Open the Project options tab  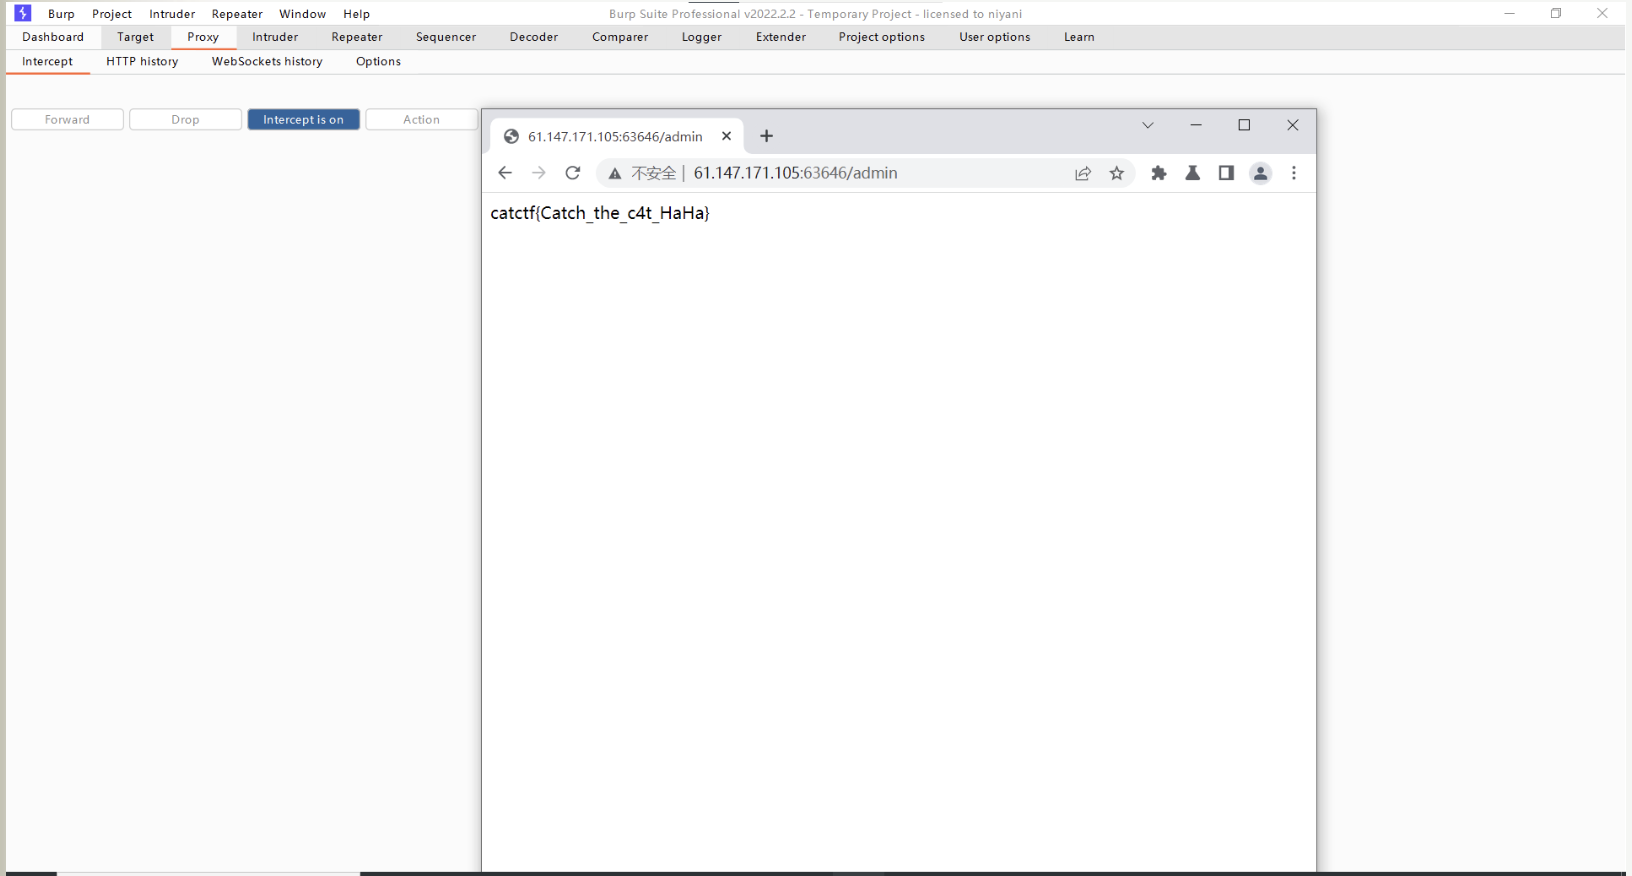click(x=882, y=37)
